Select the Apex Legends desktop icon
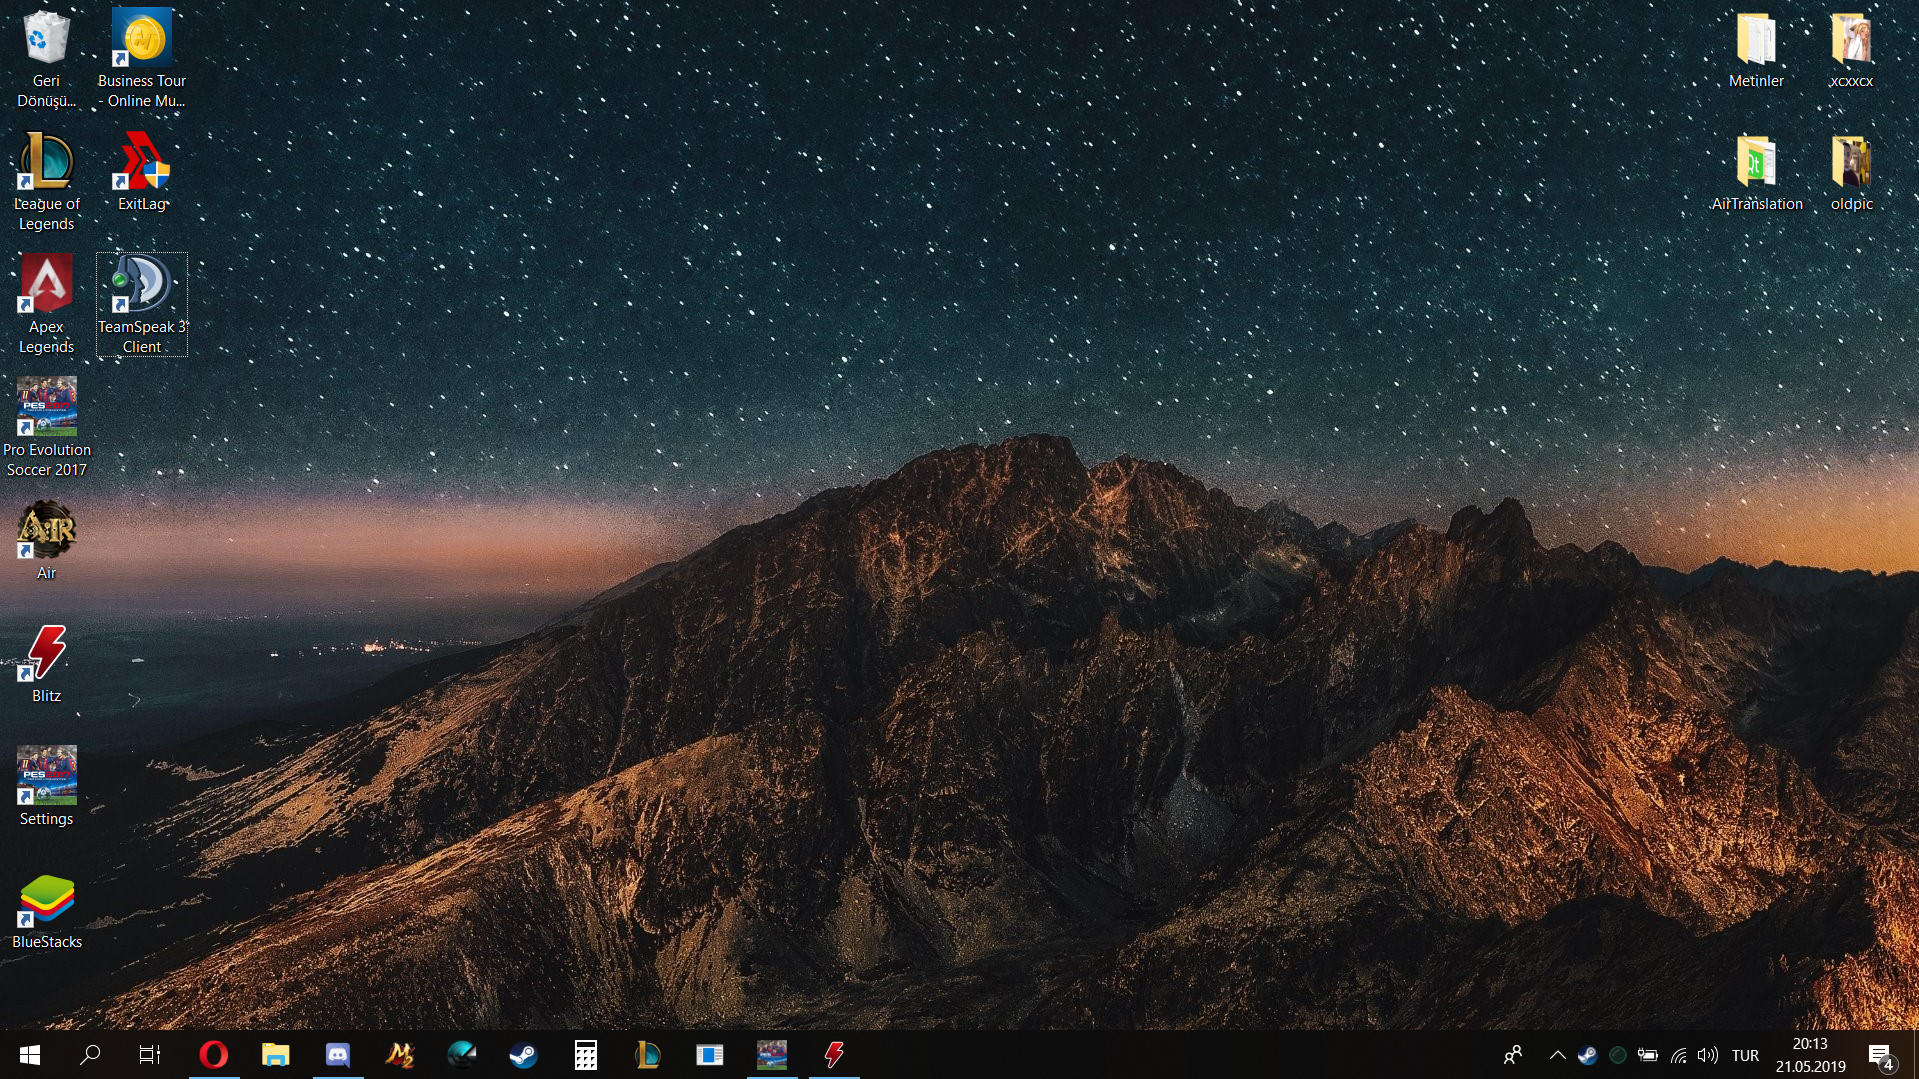The height and width of the screenshot is (1079, 1919). pos(46,306)
